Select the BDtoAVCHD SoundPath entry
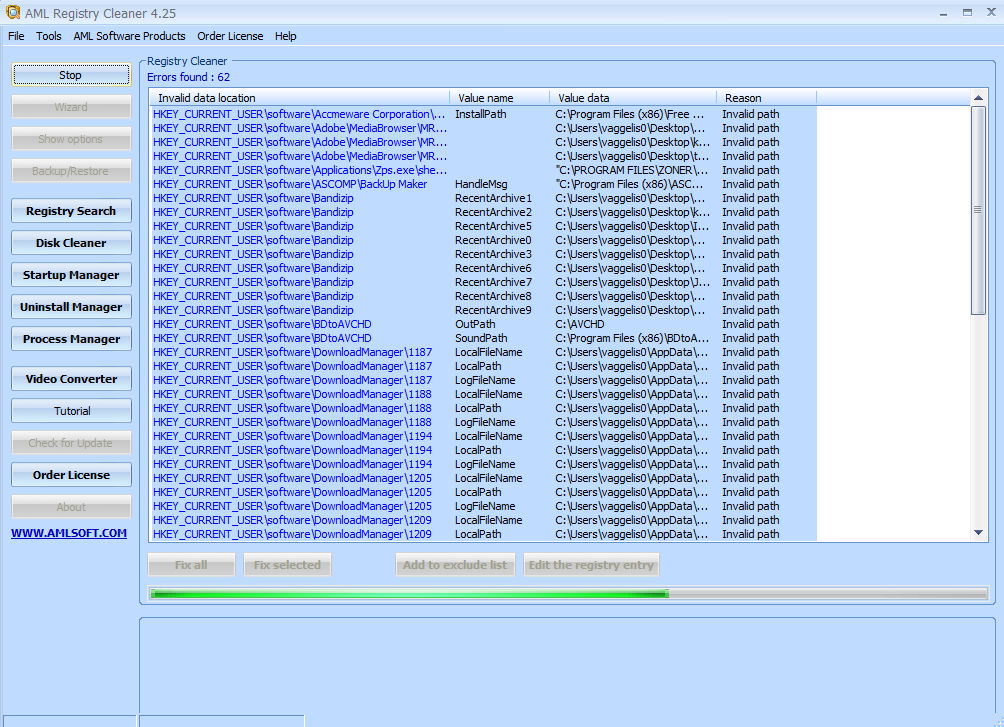1004x727 pixels. click(483, 338)
